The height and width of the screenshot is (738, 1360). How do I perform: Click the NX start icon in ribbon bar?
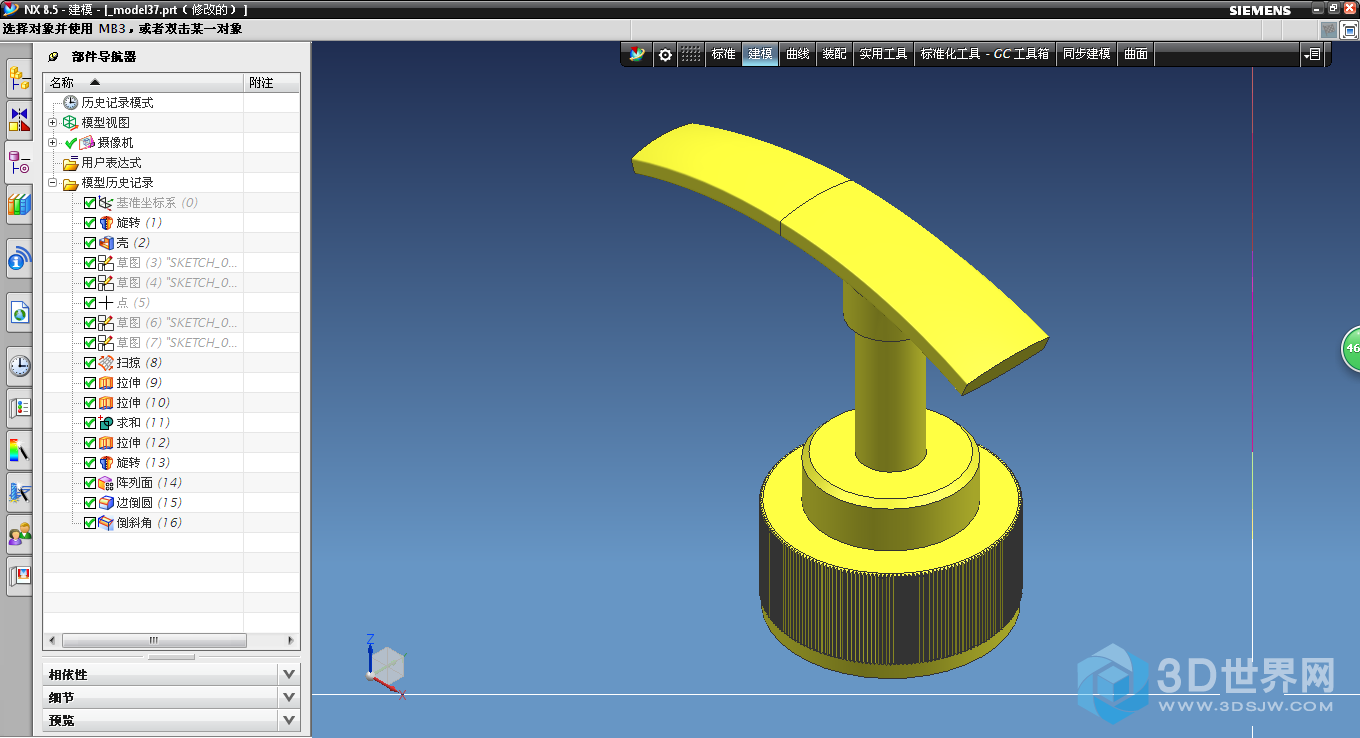coord(637,54)
